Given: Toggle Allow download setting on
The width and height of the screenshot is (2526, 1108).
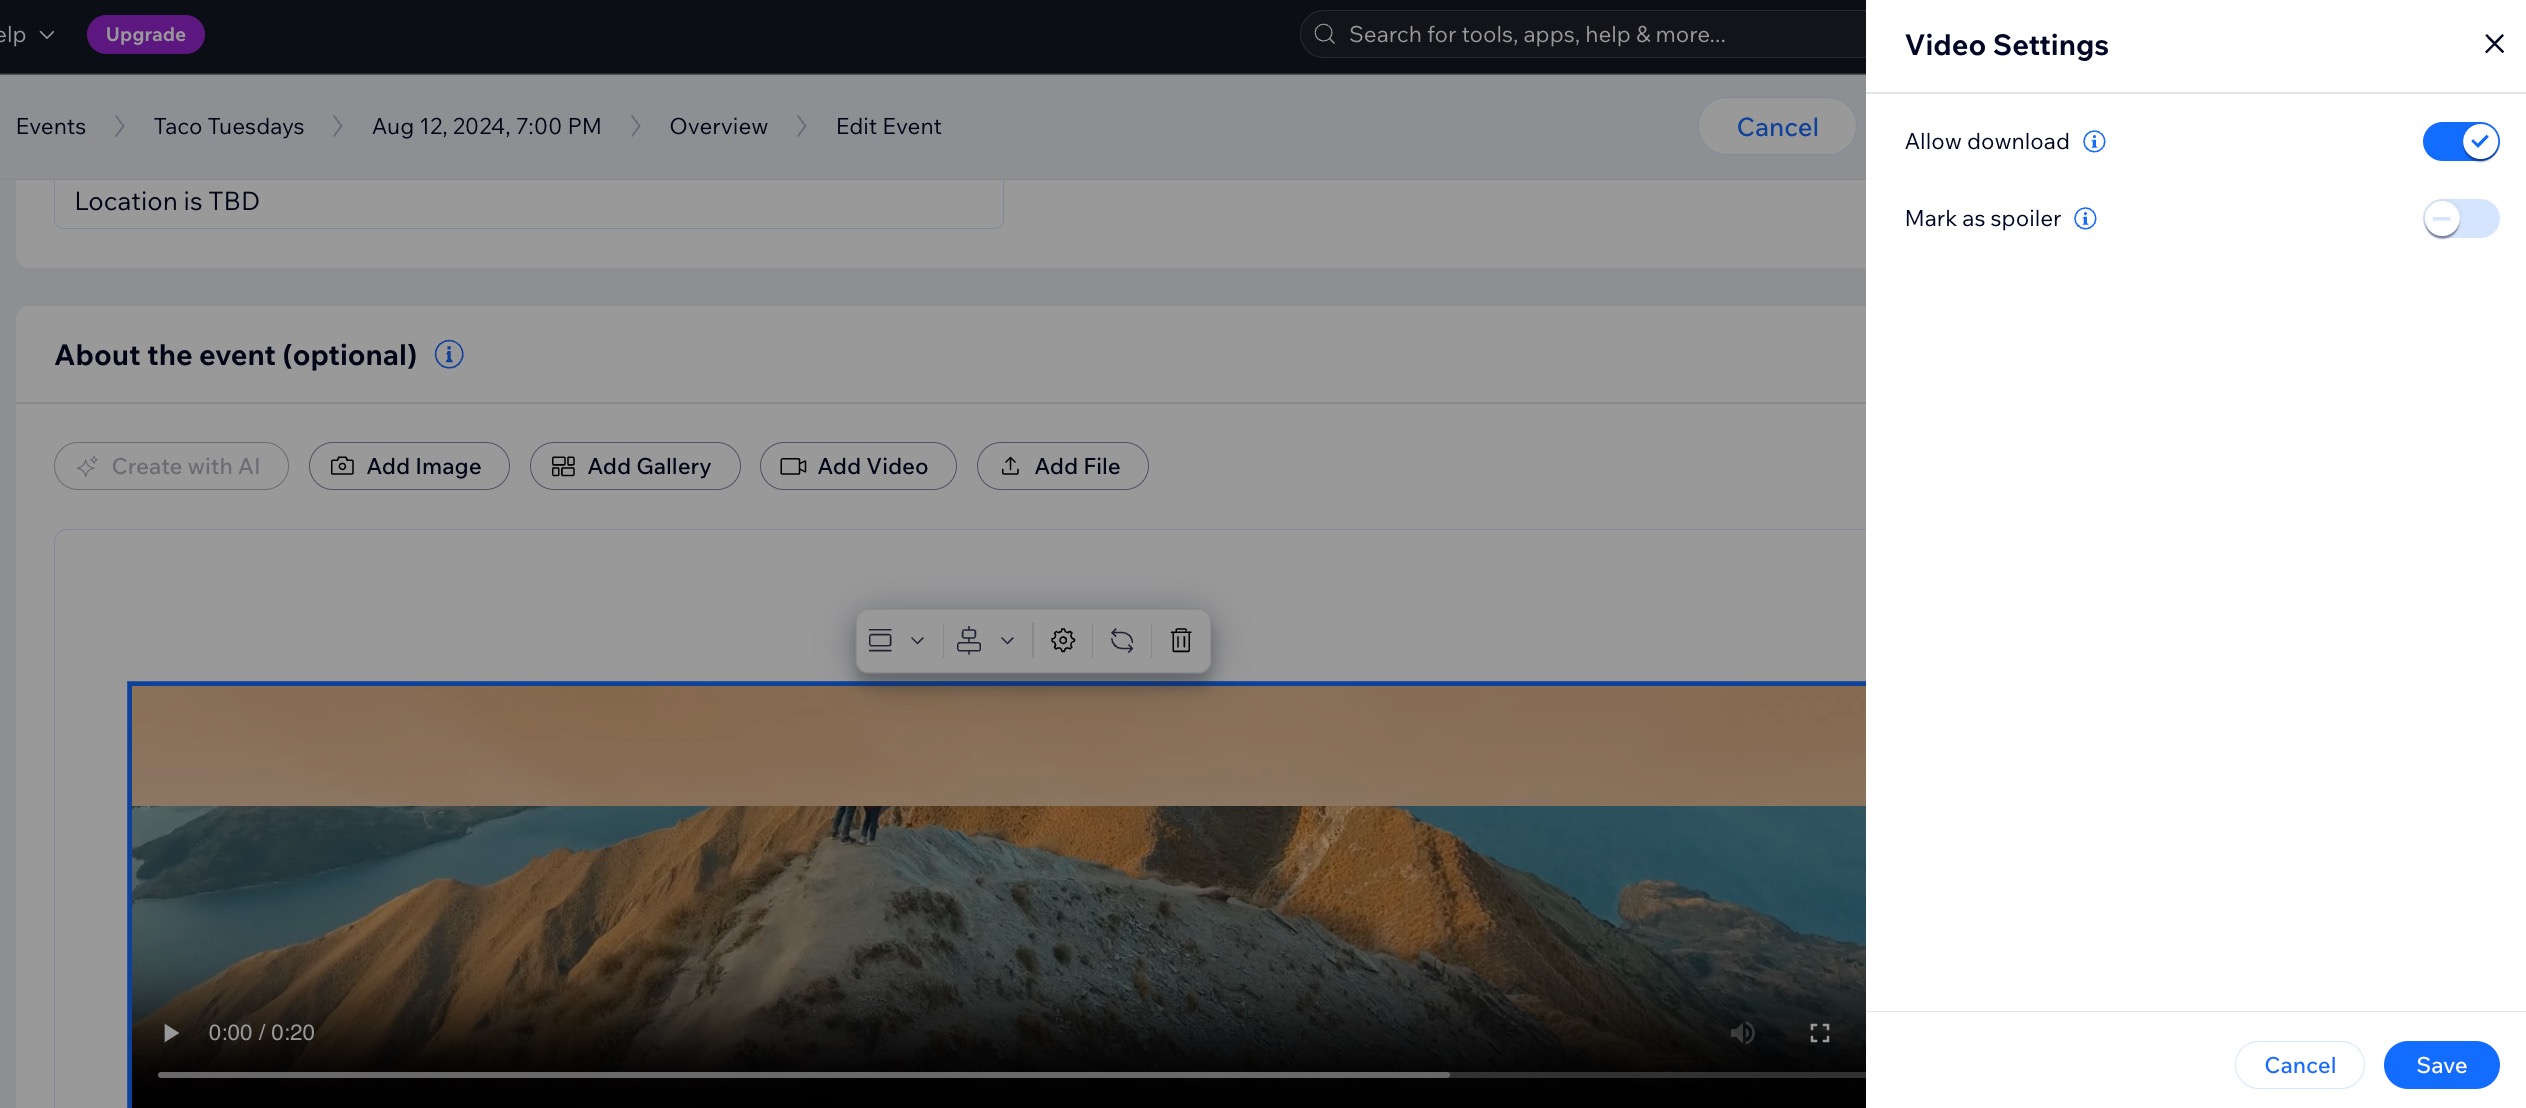Looking at the screenshot, I should (2462, 140).
